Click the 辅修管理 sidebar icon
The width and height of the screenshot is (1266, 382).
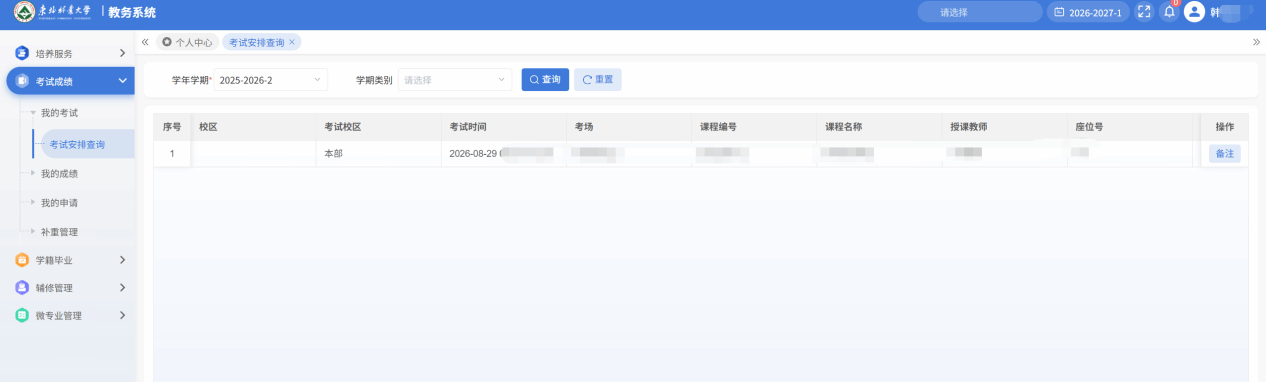[22, 288]
